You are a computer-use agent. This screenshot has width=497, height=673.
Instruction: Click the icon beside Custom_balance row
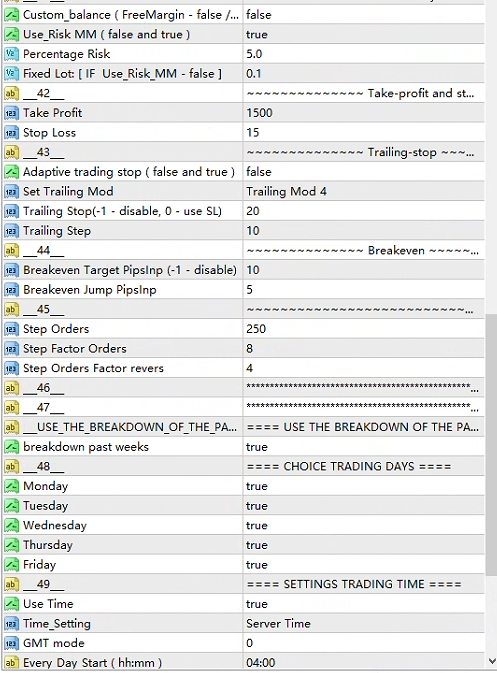click(12, 15)
